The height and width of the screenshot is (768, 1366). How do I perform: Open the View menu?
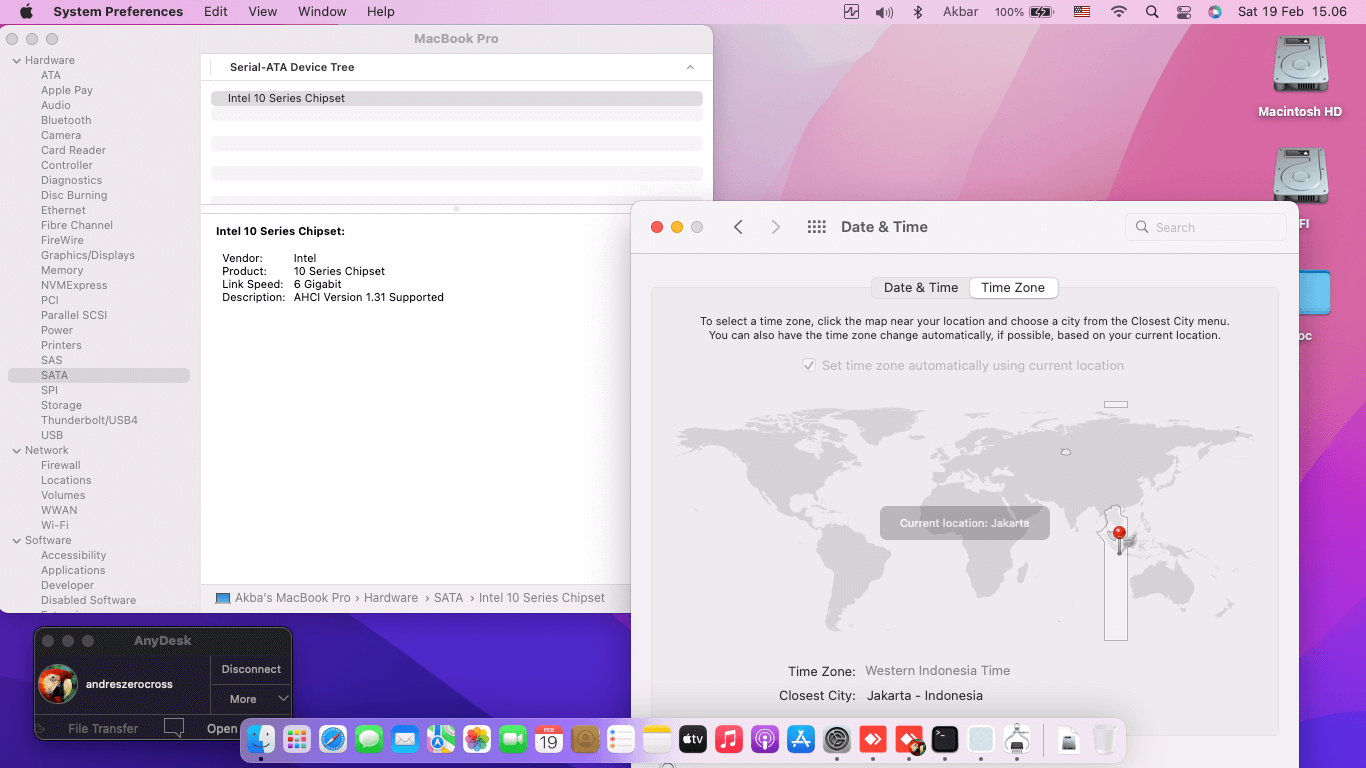tap(263, 12)
